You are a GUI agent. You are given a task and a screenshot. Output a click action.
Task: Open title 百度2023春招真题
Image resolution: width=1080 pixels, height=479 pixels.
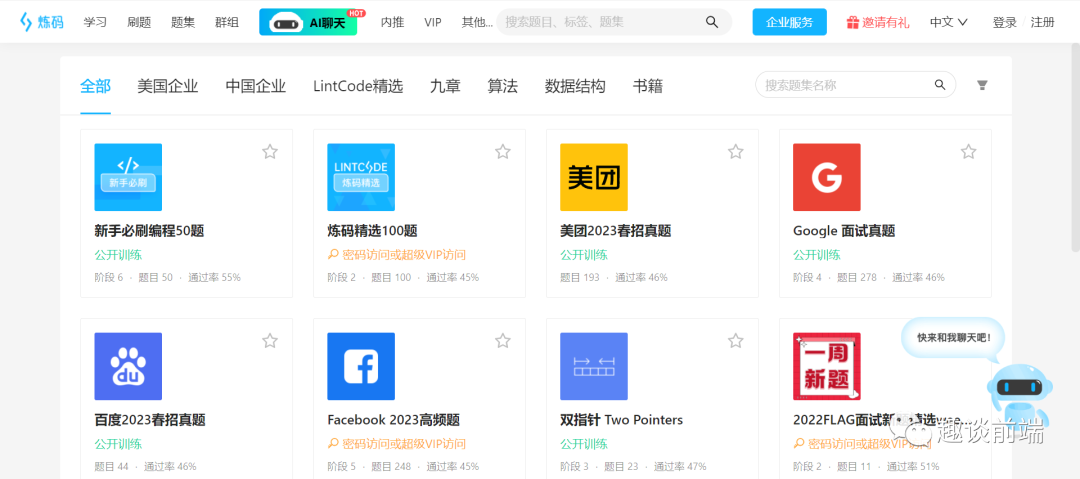149,420
